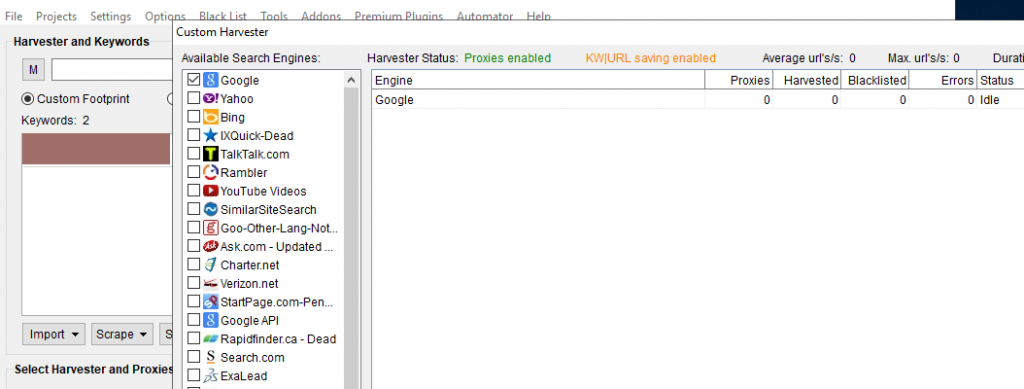This screenshot has width=1024, height=389.
Task: Tick the TalkTalk.com checkbox
Action: 193,154
